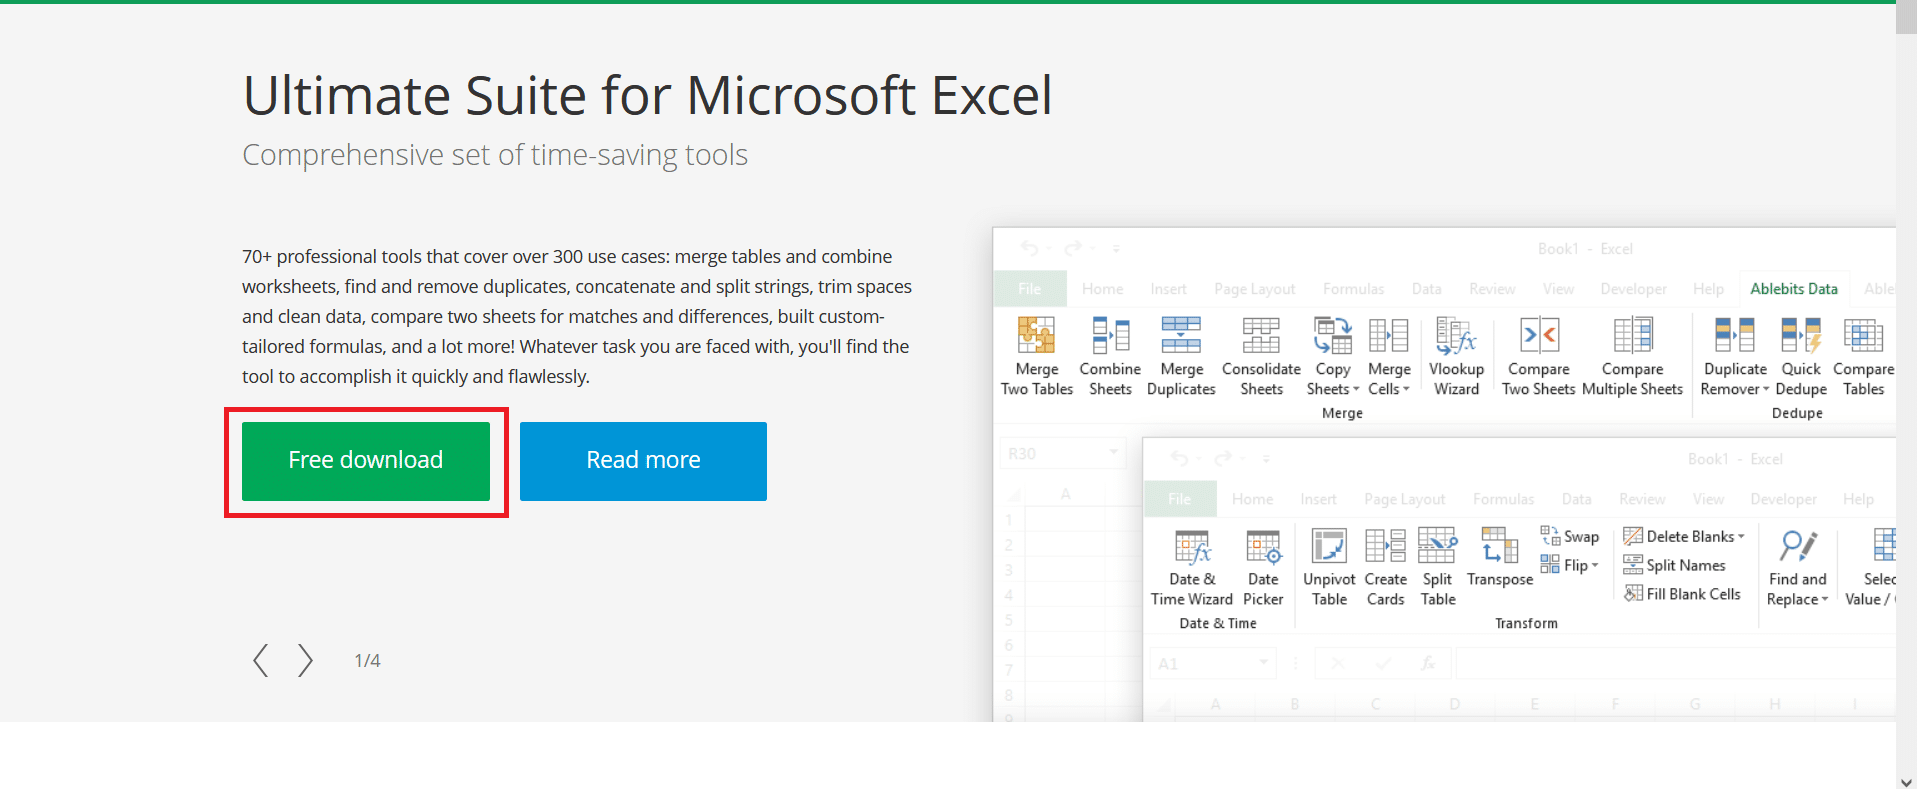Open the Developer tab in back Excel window
This screenshot has height=789, width=1917.
[x=1633, y=289]
